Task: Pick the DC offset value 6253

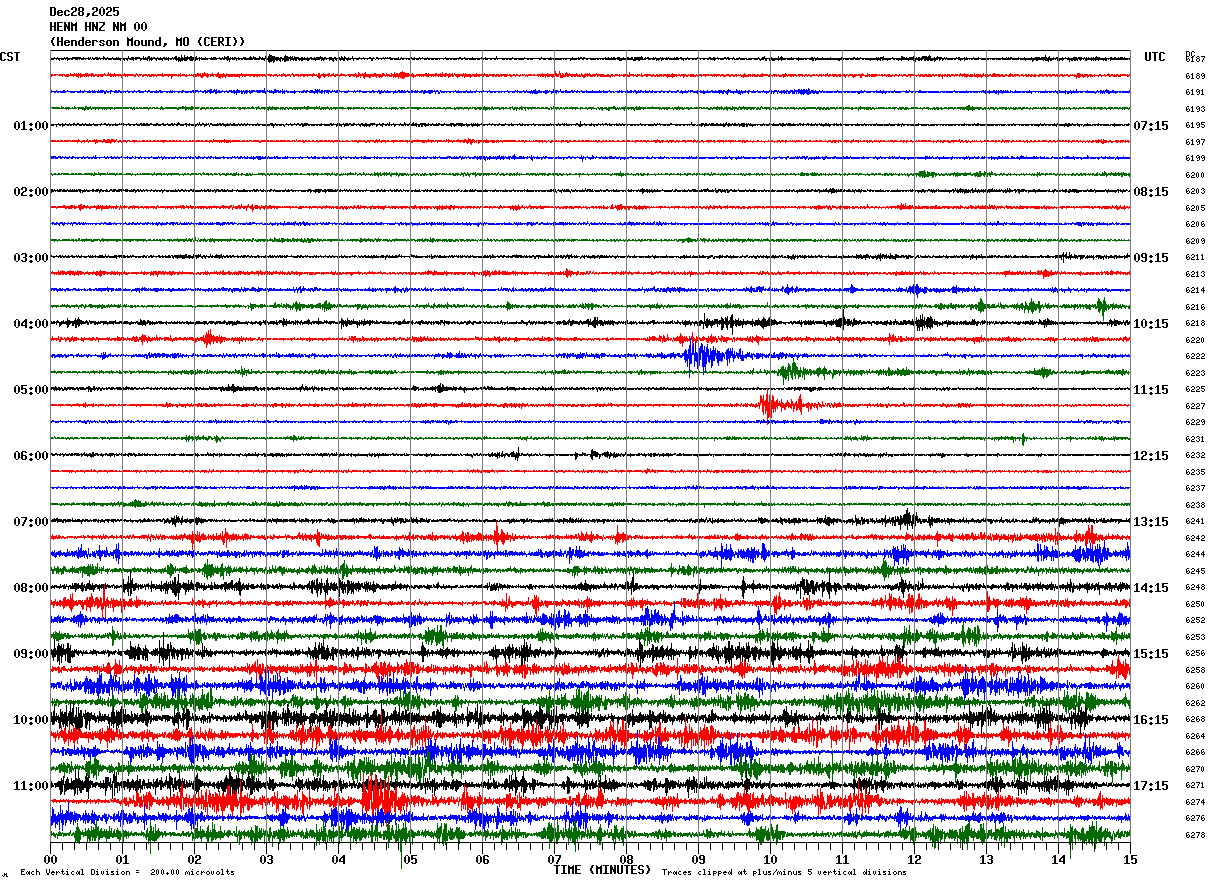Action: (1195, 637)
